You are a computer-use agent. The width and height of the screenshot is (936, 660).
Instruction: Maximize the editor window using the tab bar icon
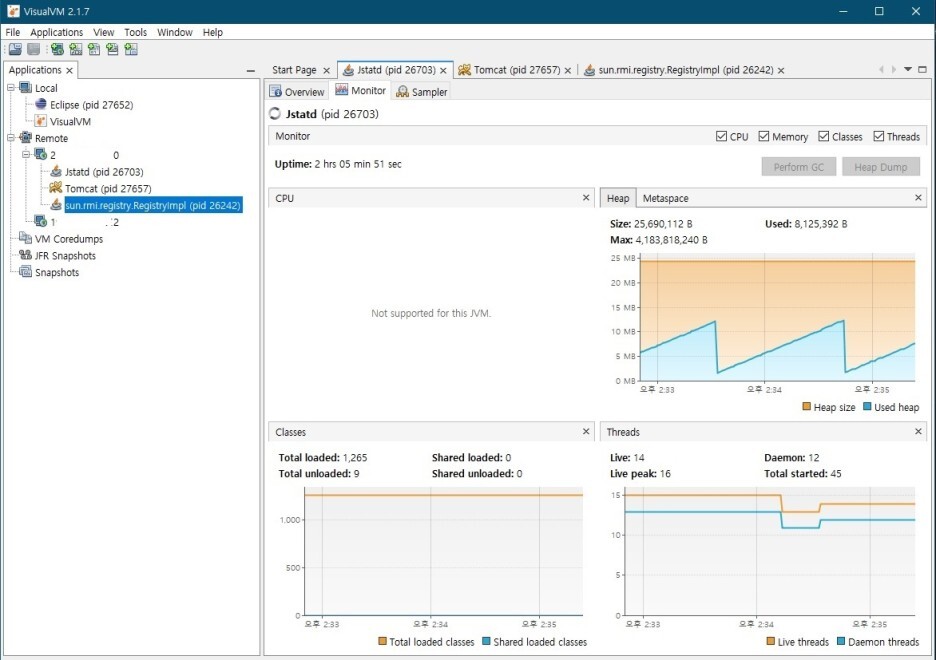tap(922, 69)
